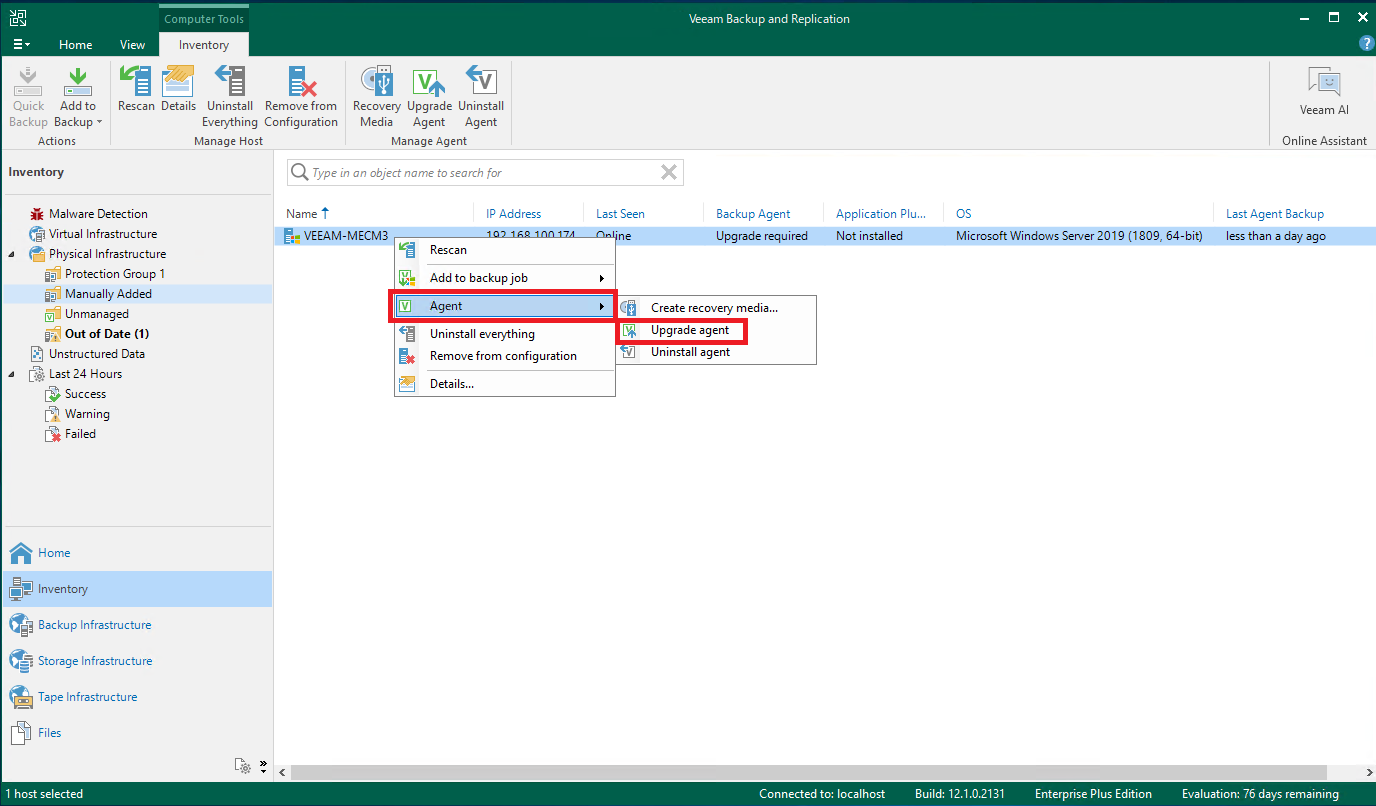1376x806 pixels.
Task: Collapse the Last 24 Hours tree node
Action: pos(12,374)
